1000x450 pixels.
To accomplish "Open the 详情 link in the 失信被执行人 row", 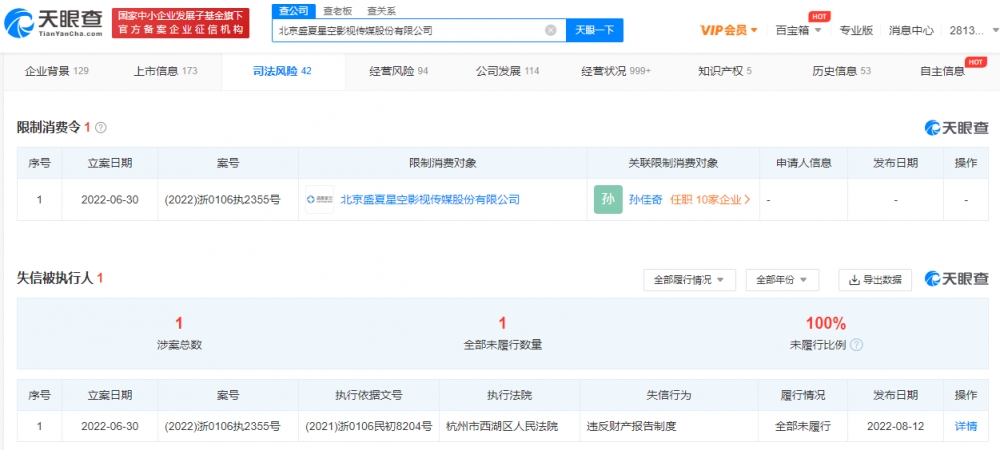I will (966, 426).
